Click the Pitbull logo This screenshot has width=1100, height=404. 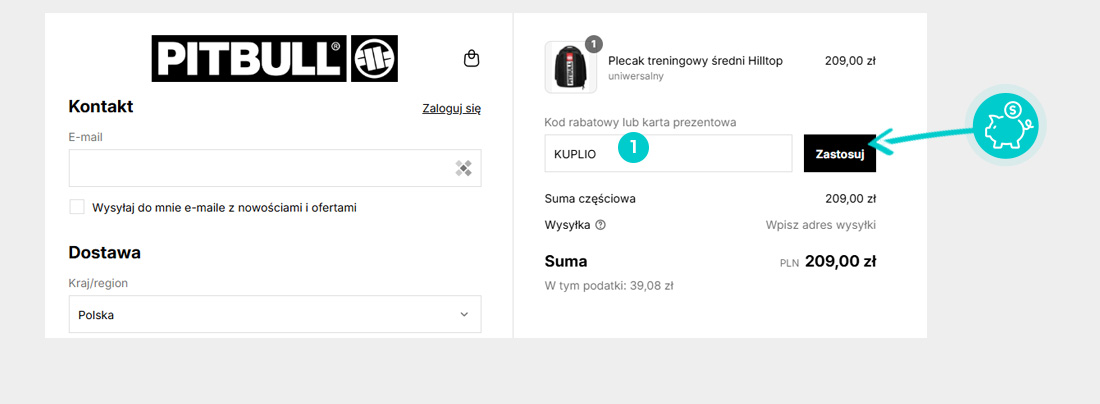click(275, 58)
